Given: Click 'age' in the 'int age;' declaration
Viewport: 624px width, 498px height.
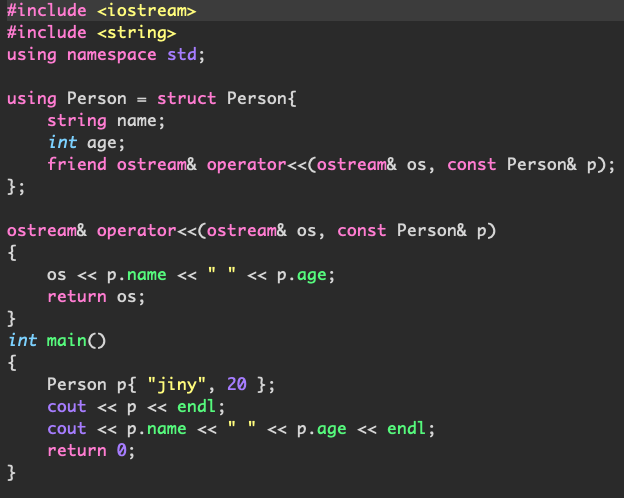Looking at the screenshot, I should click(x=102, y=143).
